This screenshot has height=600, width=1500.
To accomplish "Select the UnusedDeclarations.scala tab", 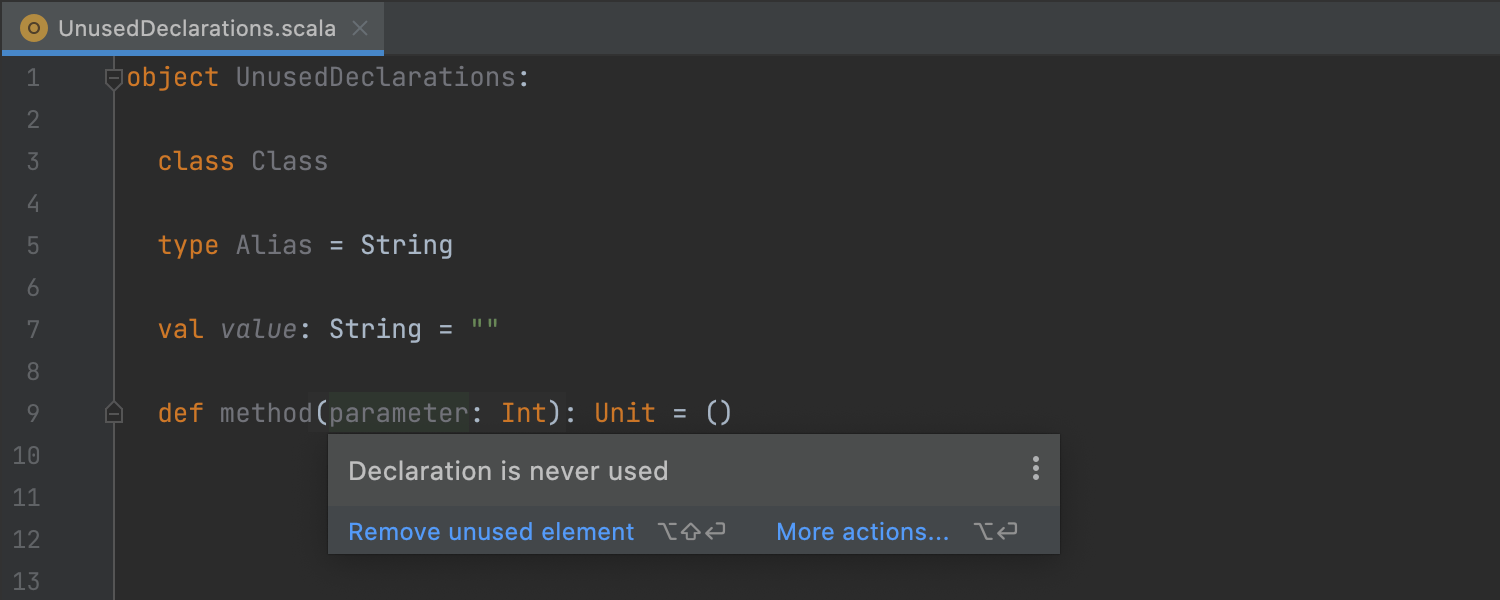I will coord(196,28).
